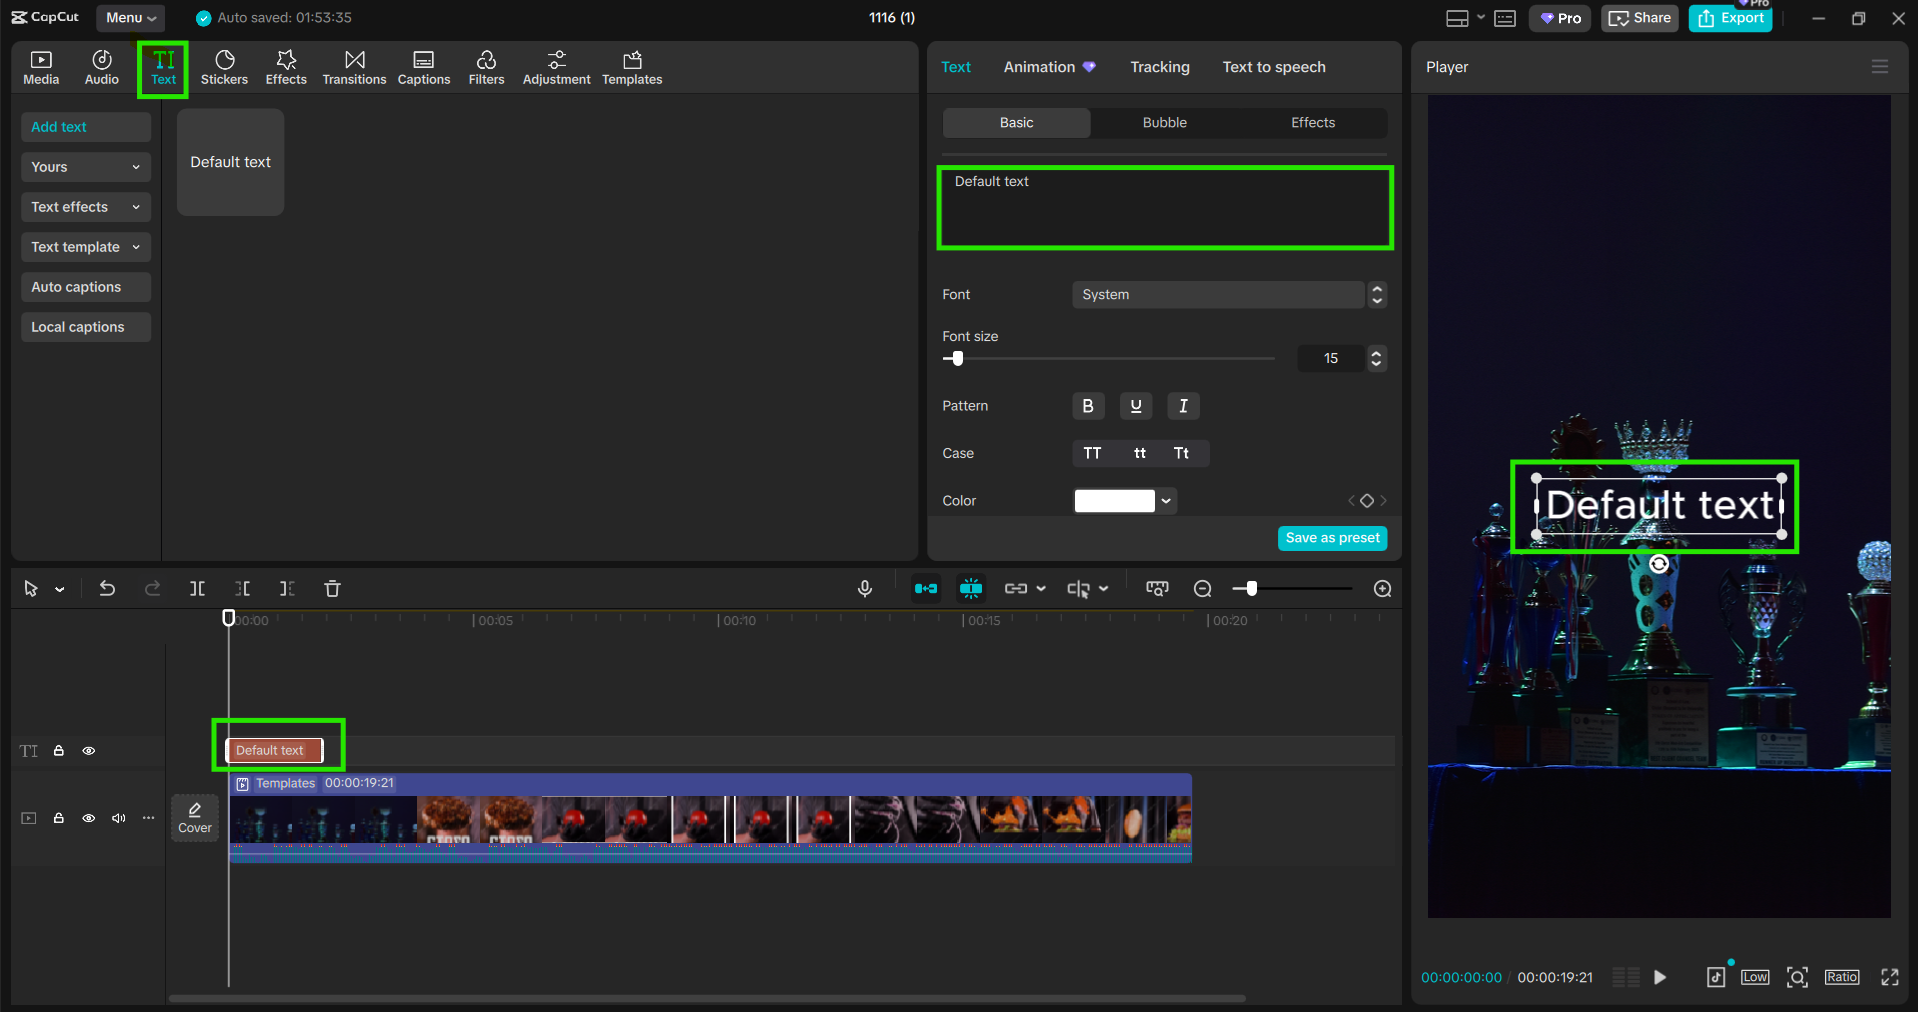Expand the Text effects category
Screen dimensions: 1918x1012
click(85, 207)
